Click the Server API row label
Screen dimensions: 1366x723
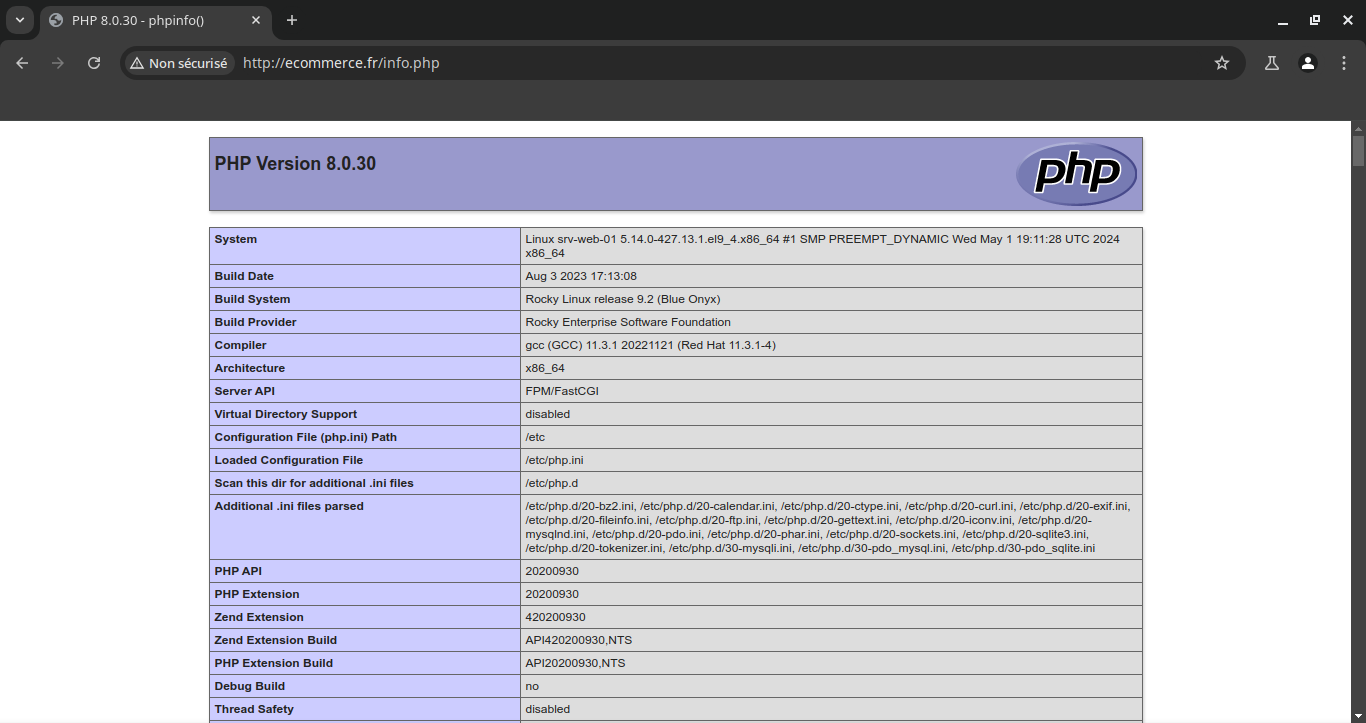coord(244,391)
